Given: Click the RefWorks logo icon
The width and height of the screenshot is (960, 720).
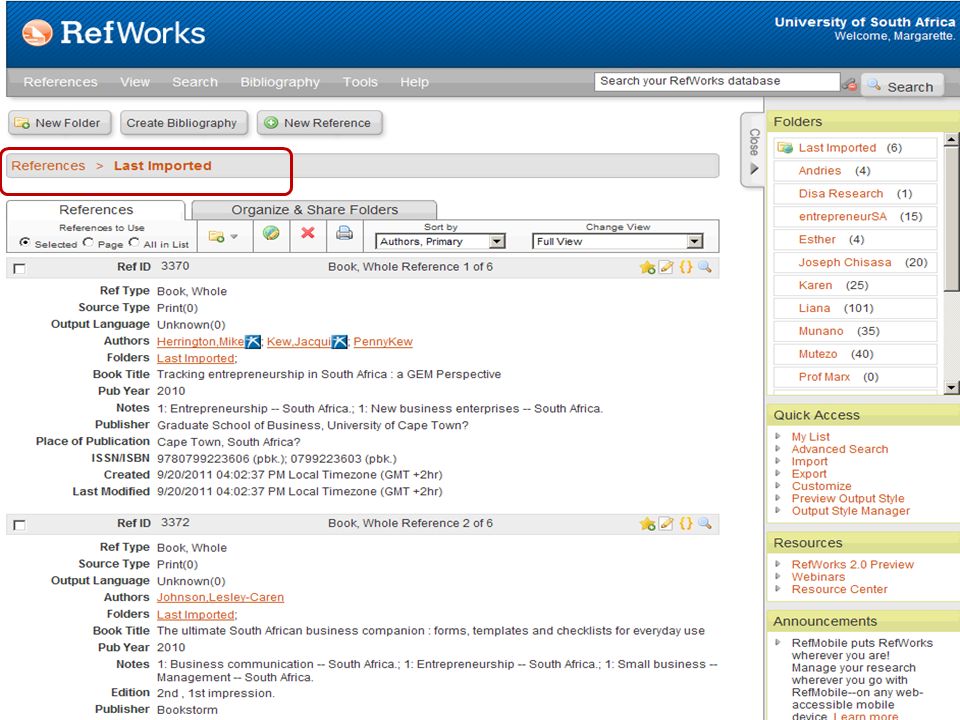Looking at the screenshot, I should pyautogui.click(x=37, y=32).
